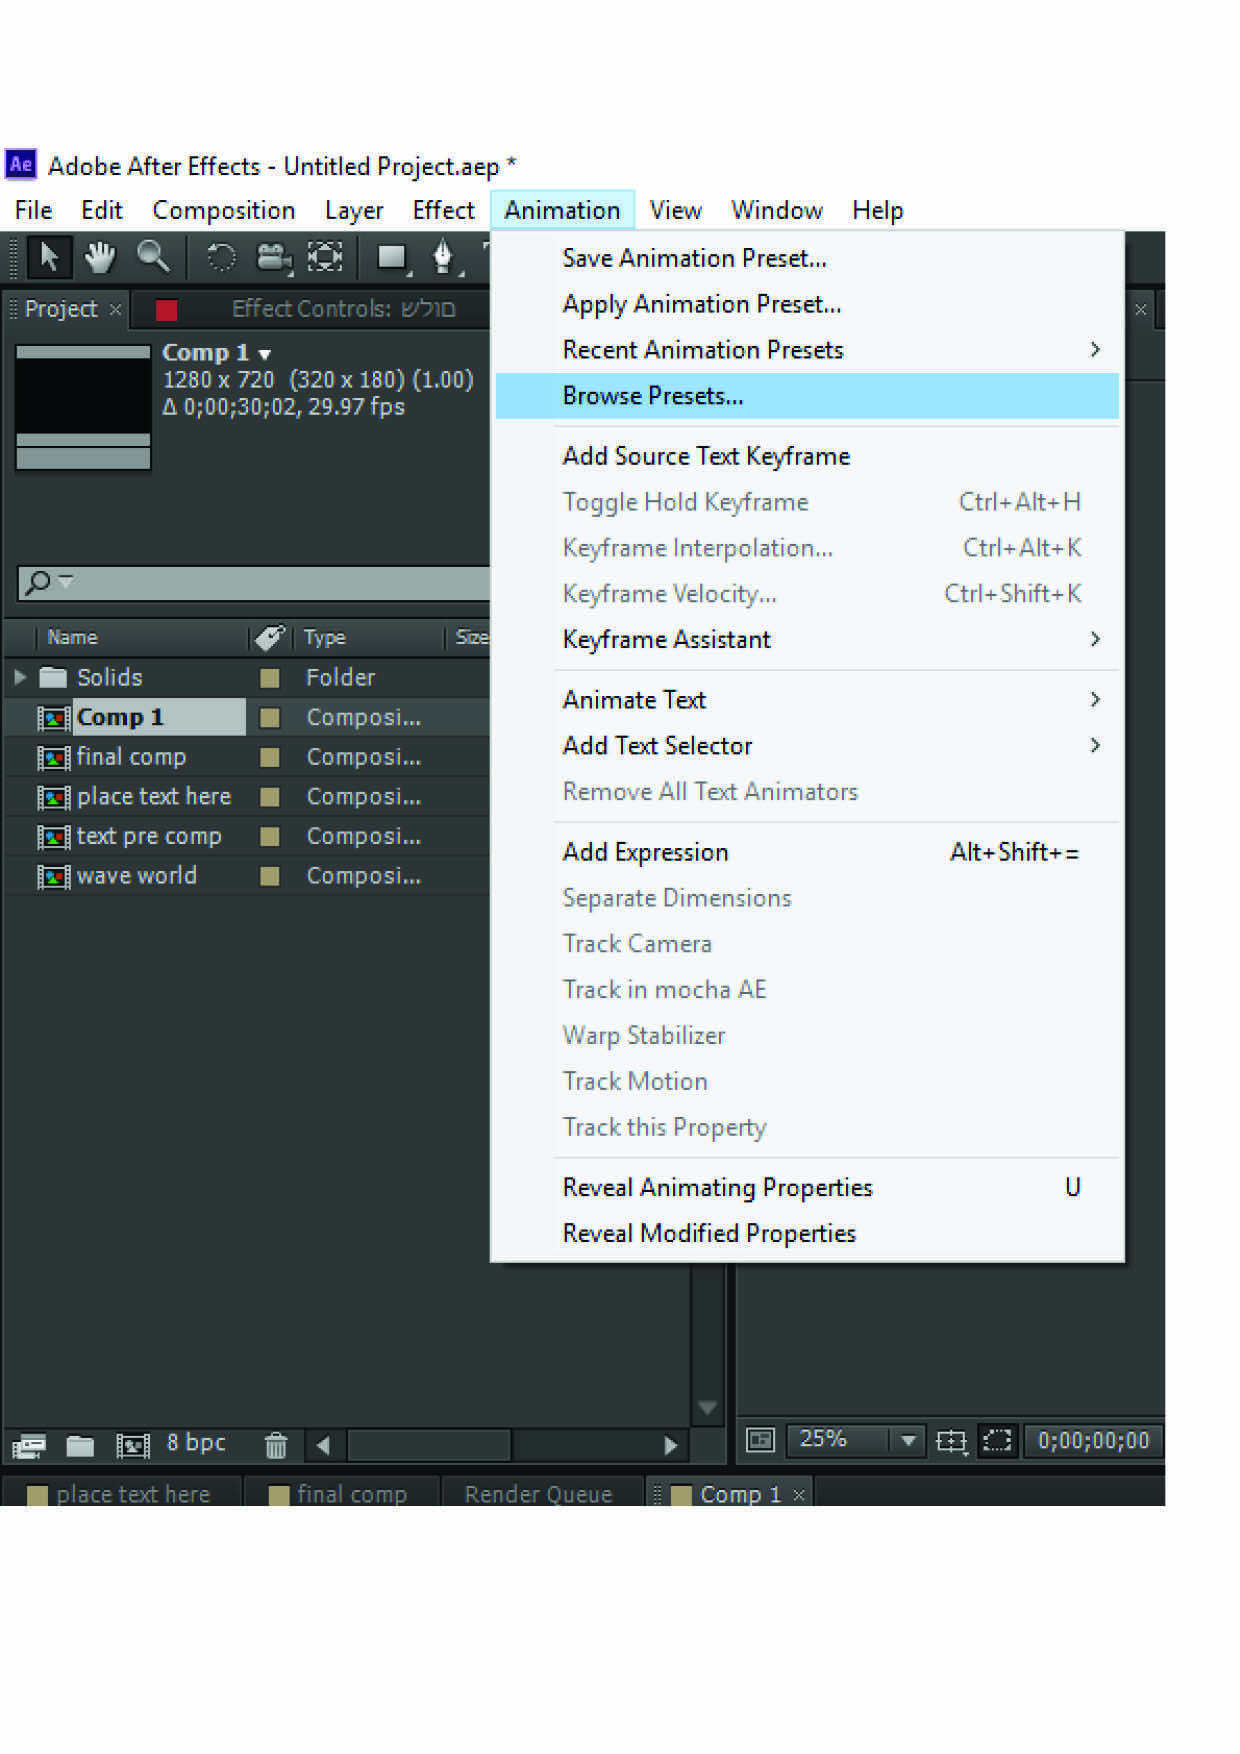Click the After Effects logo in title bar

click(21, 164)
